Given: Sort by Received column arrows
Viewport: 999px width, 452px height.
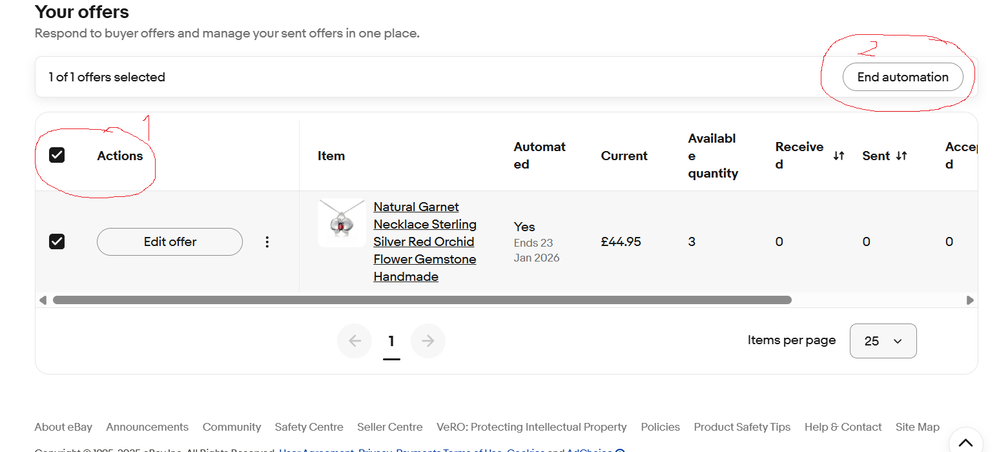Looking at the screenshot, I should pyautogui.click(x=839, y=156).
